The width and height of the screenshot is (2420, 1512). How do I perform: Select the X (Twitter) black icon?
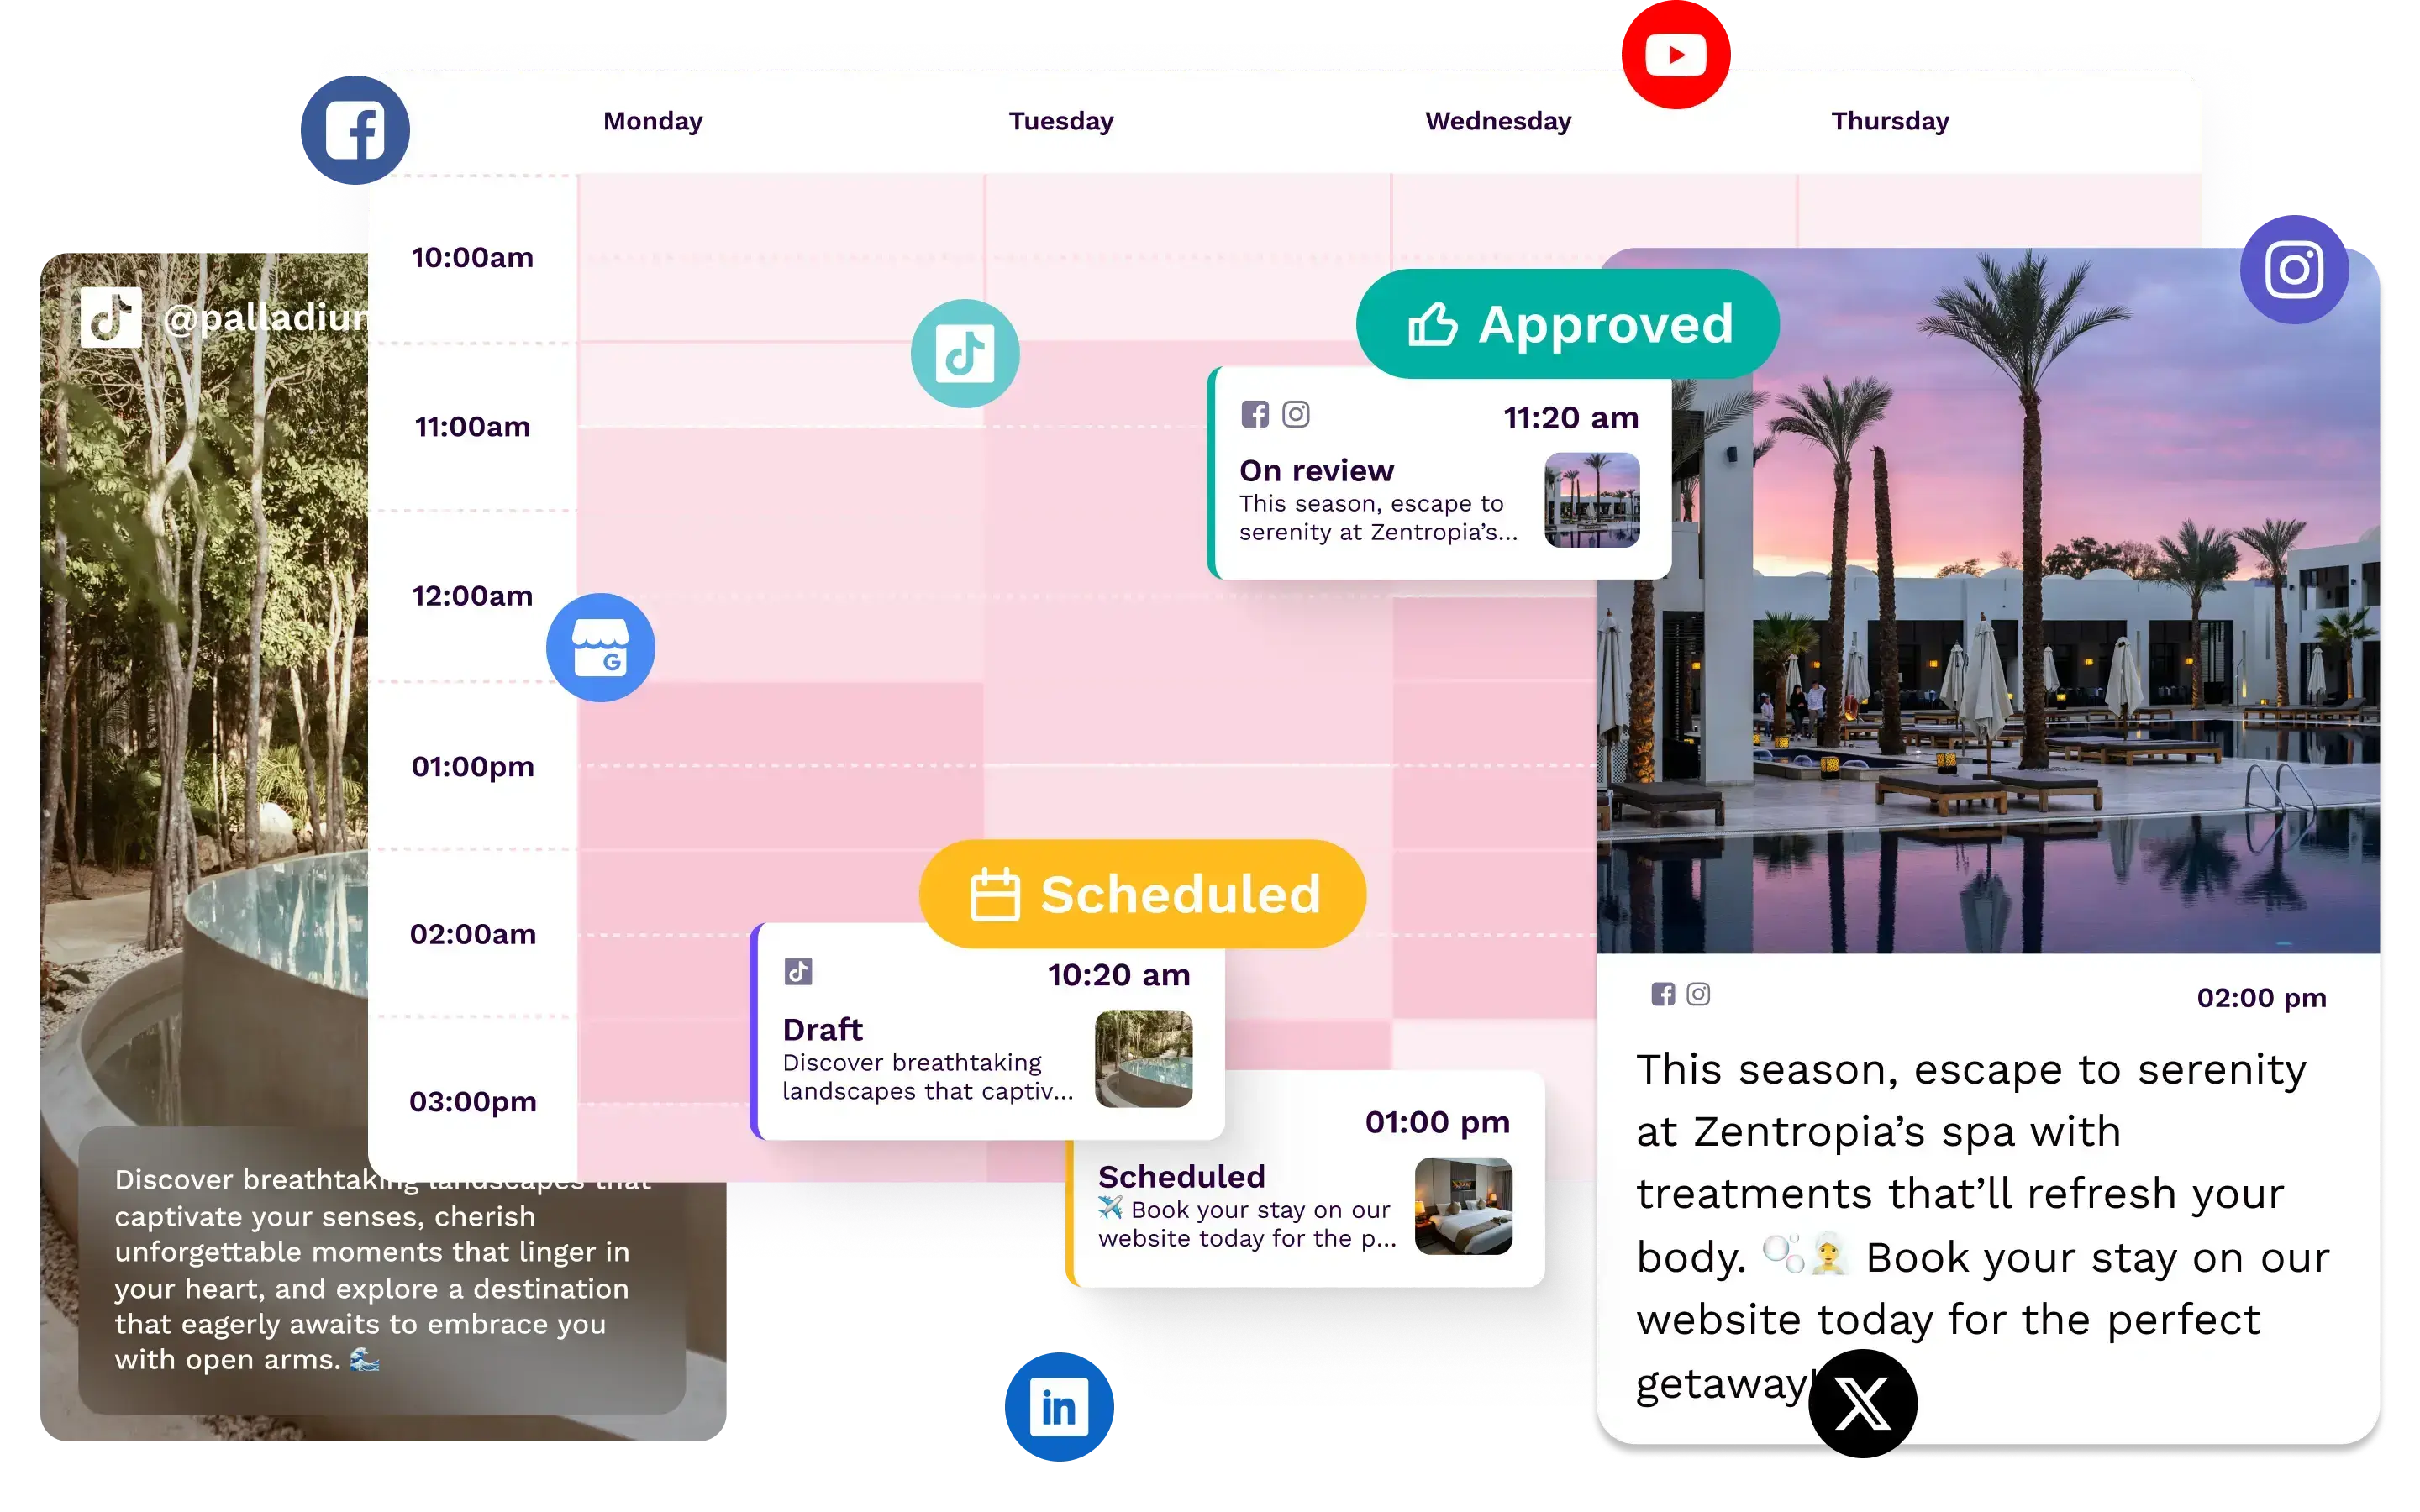pyautogui.click(x=1863, y=1403)
